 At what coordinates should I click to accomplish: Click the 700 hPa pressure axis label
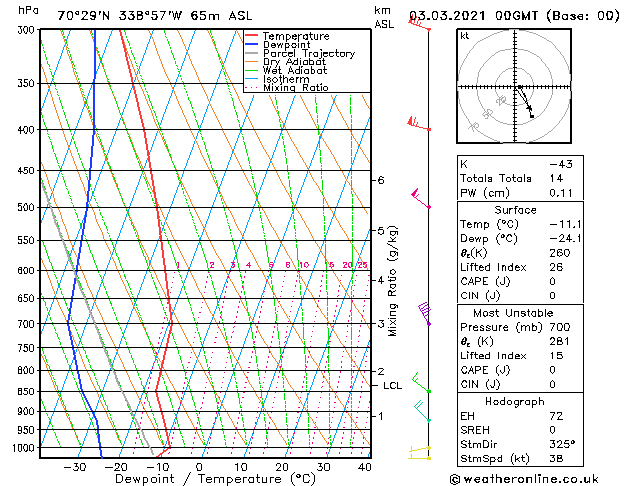[x=26, y=324]
